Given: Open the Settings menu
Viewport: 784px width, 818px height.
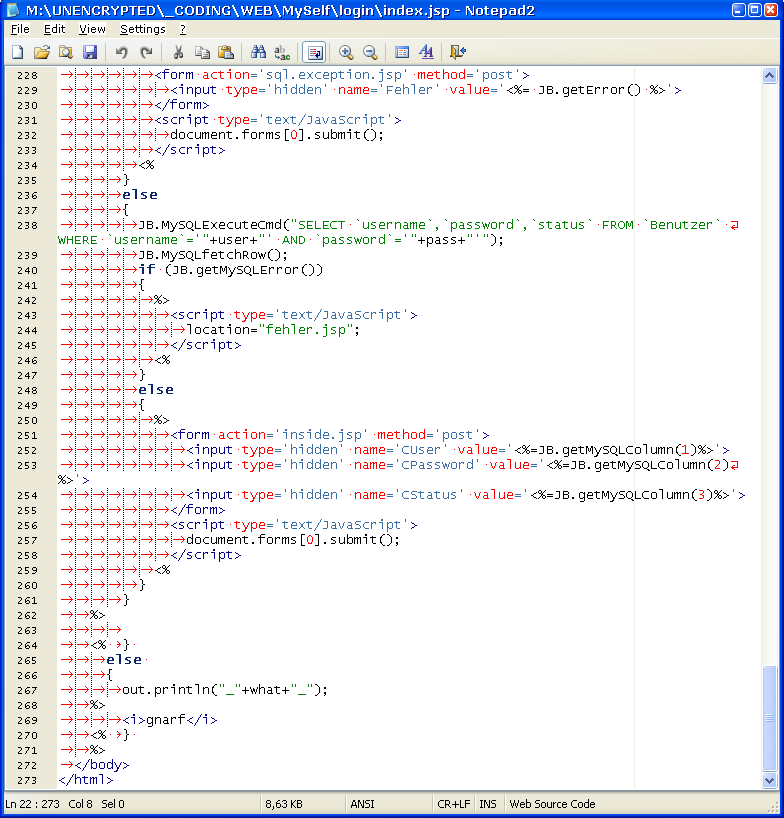Looking at the screenshot, I should tap(142, 29).
